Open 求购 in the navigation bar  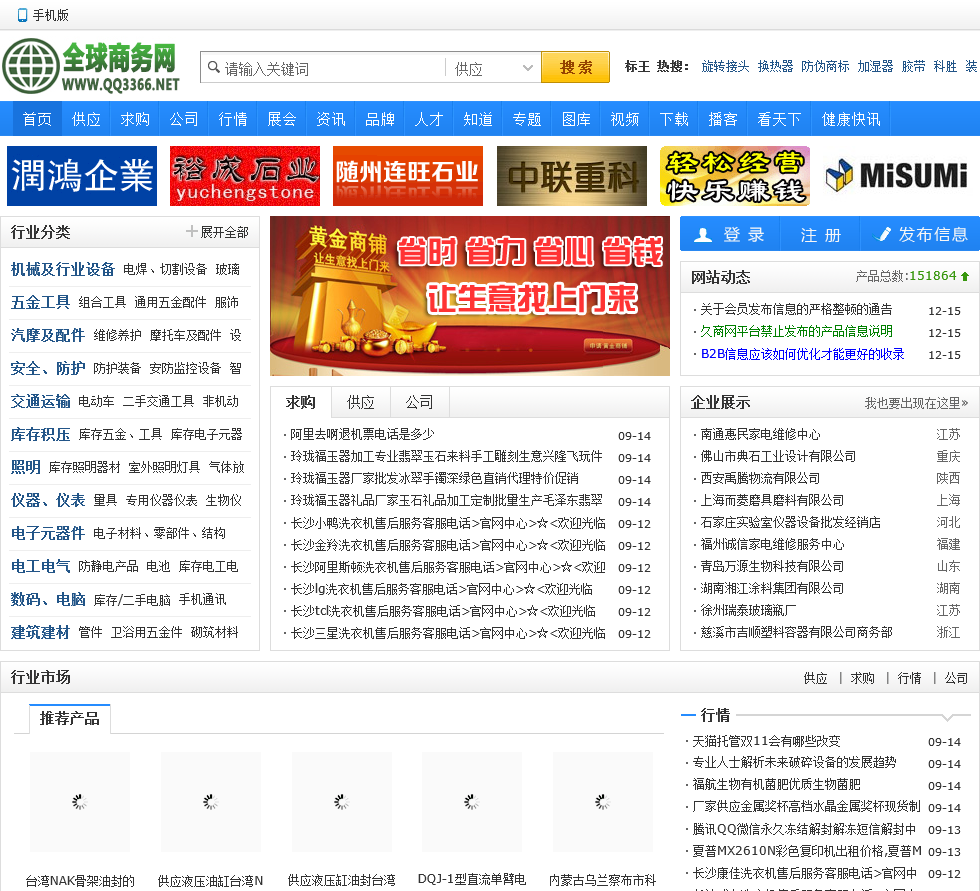tap(135, 119)
